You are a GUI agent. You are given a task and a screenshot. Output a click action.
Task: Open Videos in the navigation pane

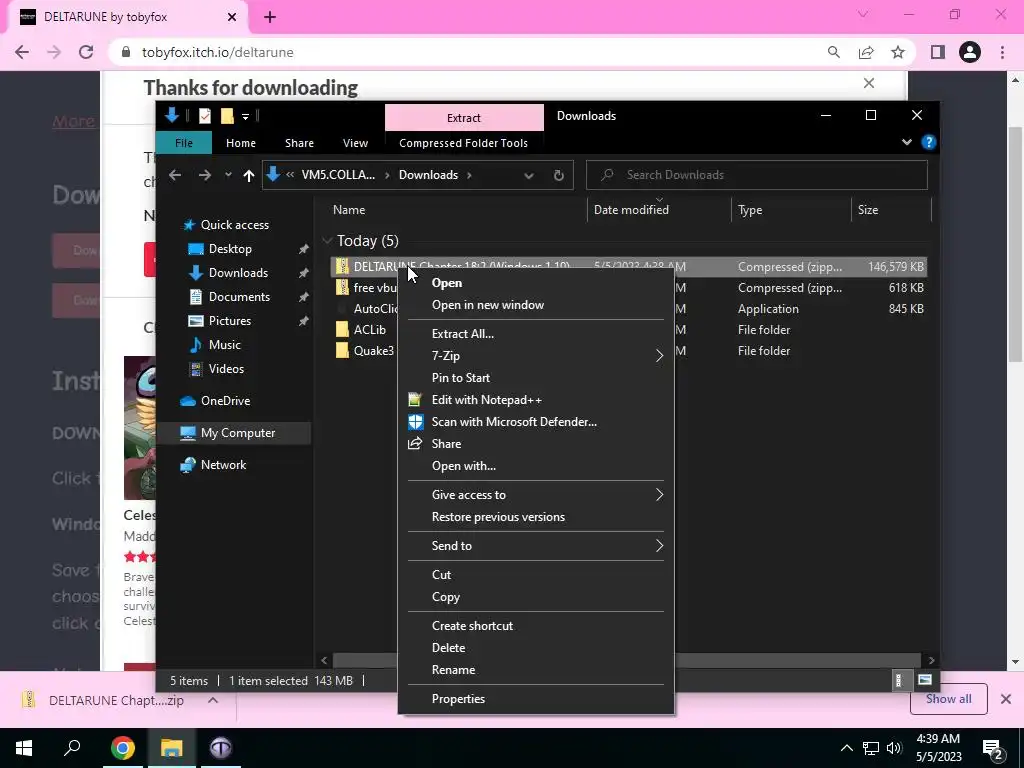coord(226,369)
